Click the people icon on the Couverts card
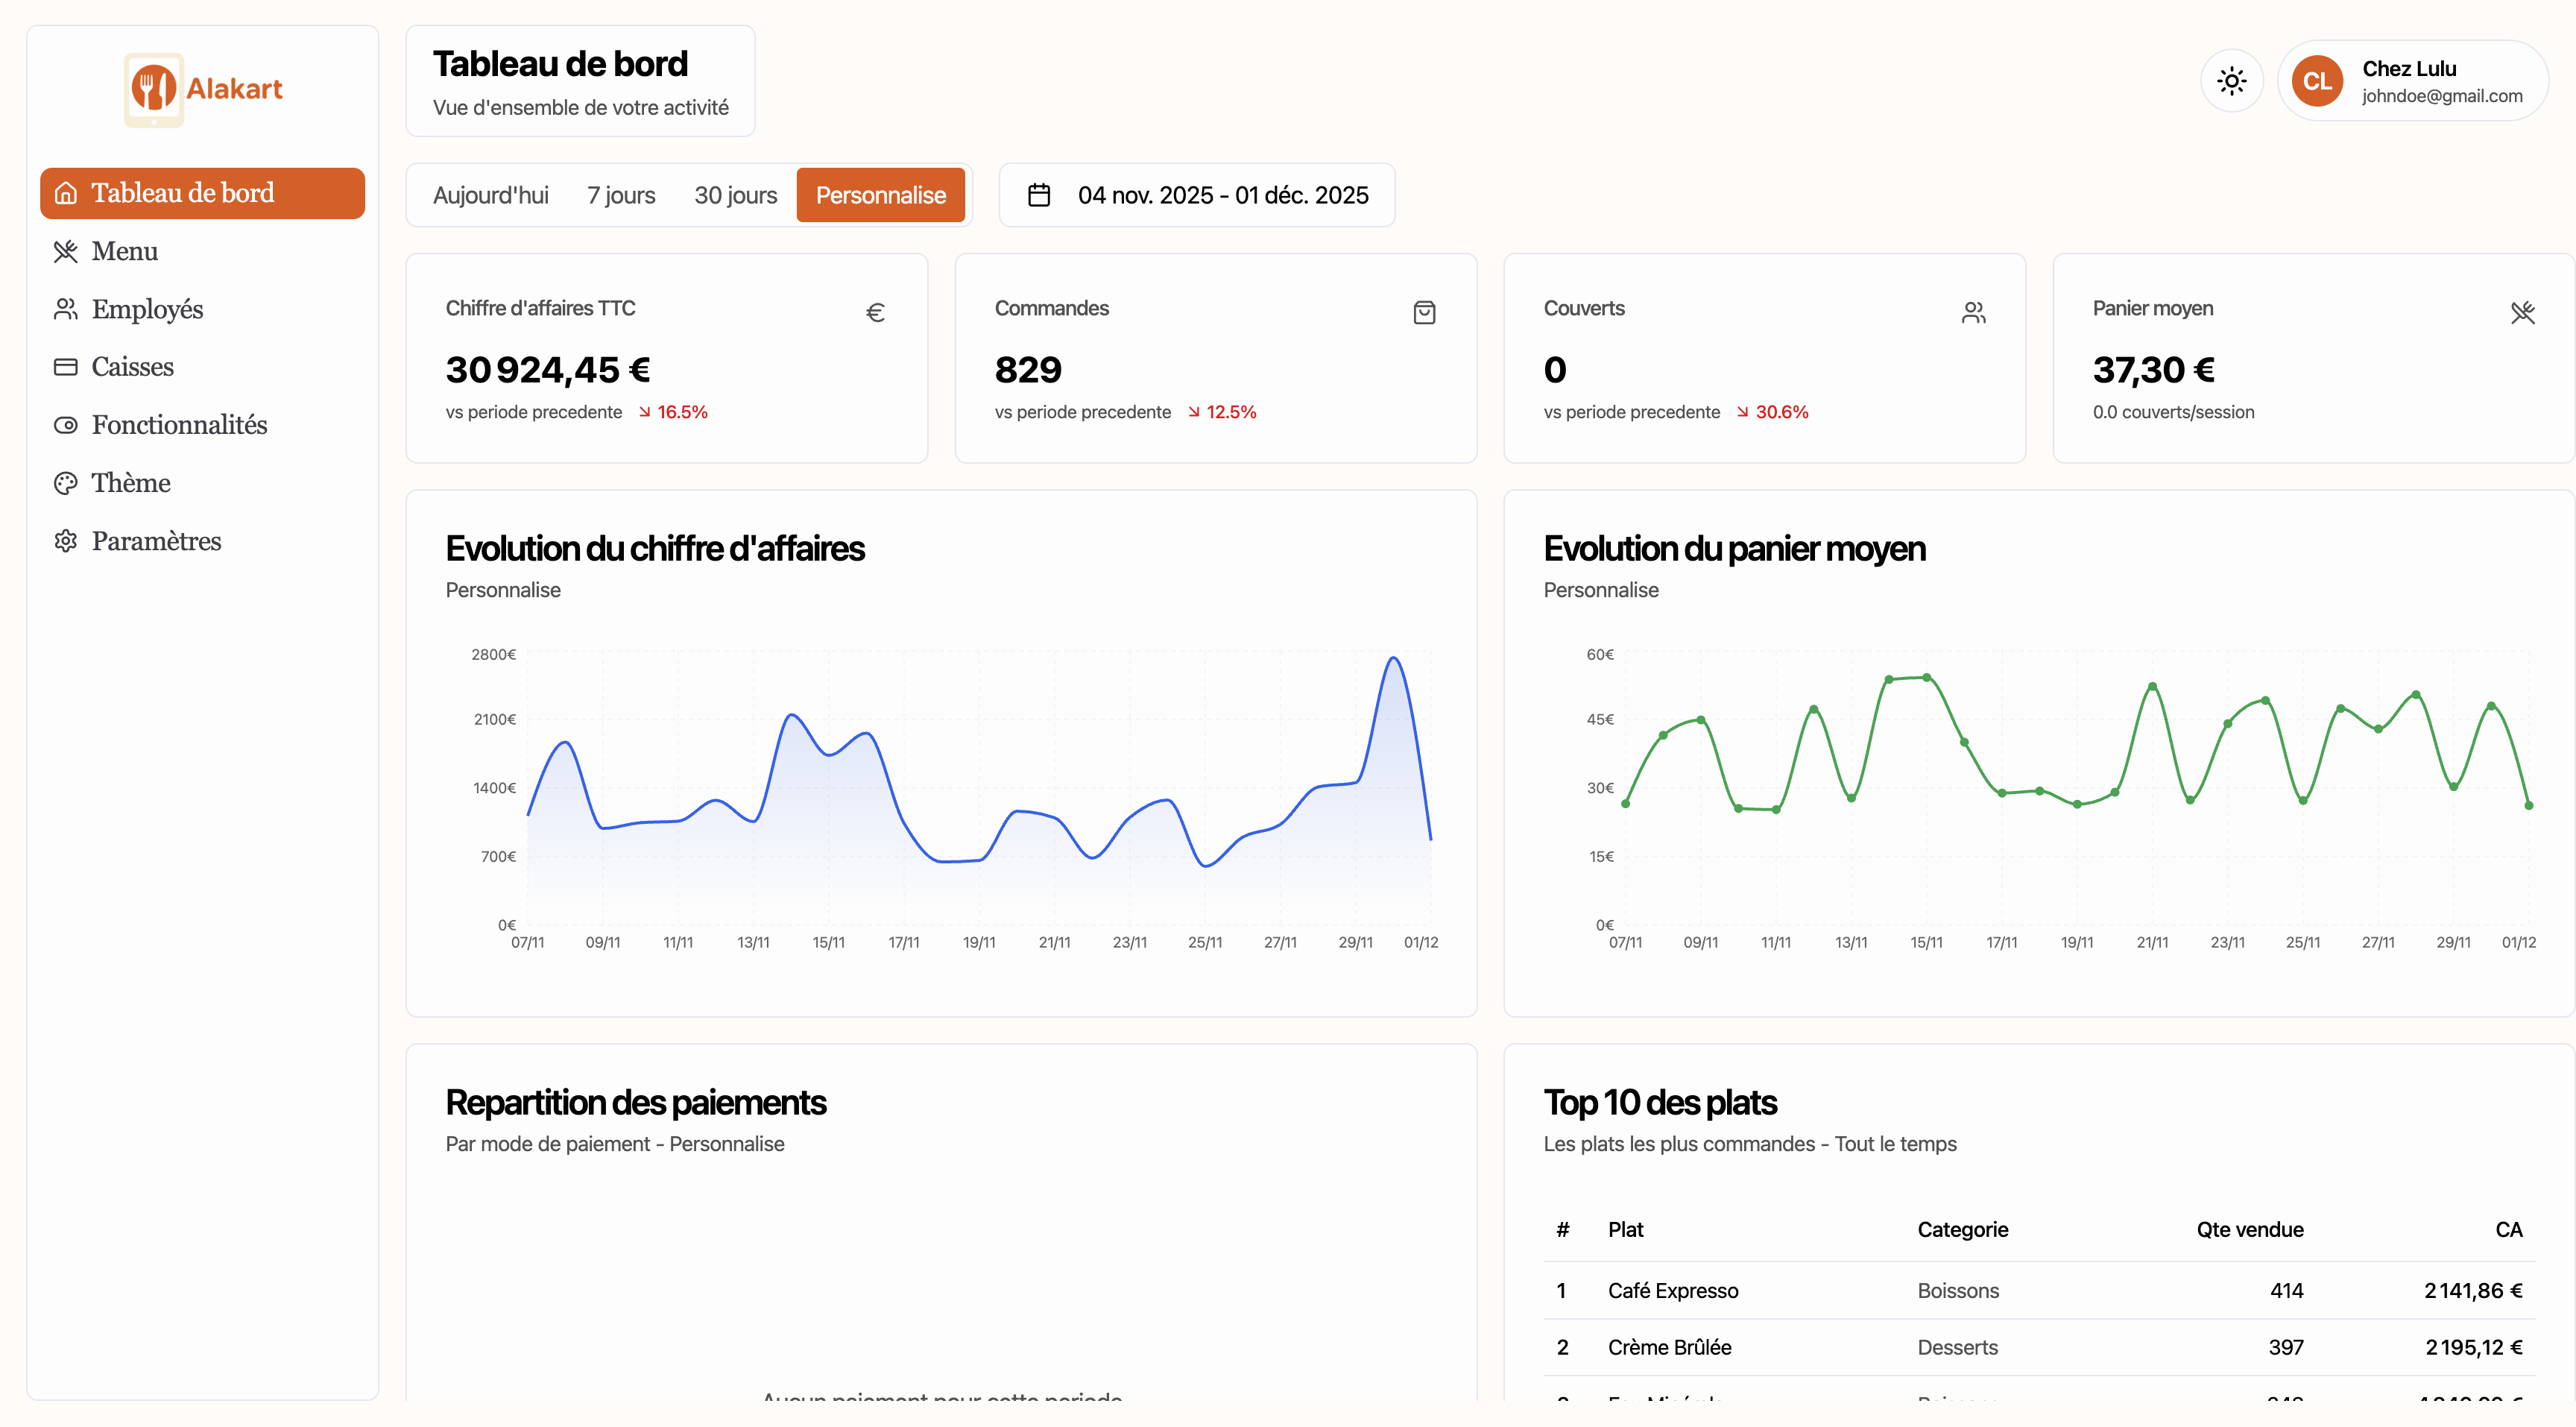Viewport: 2576px width, 1427px height. tap(1974, 312)
